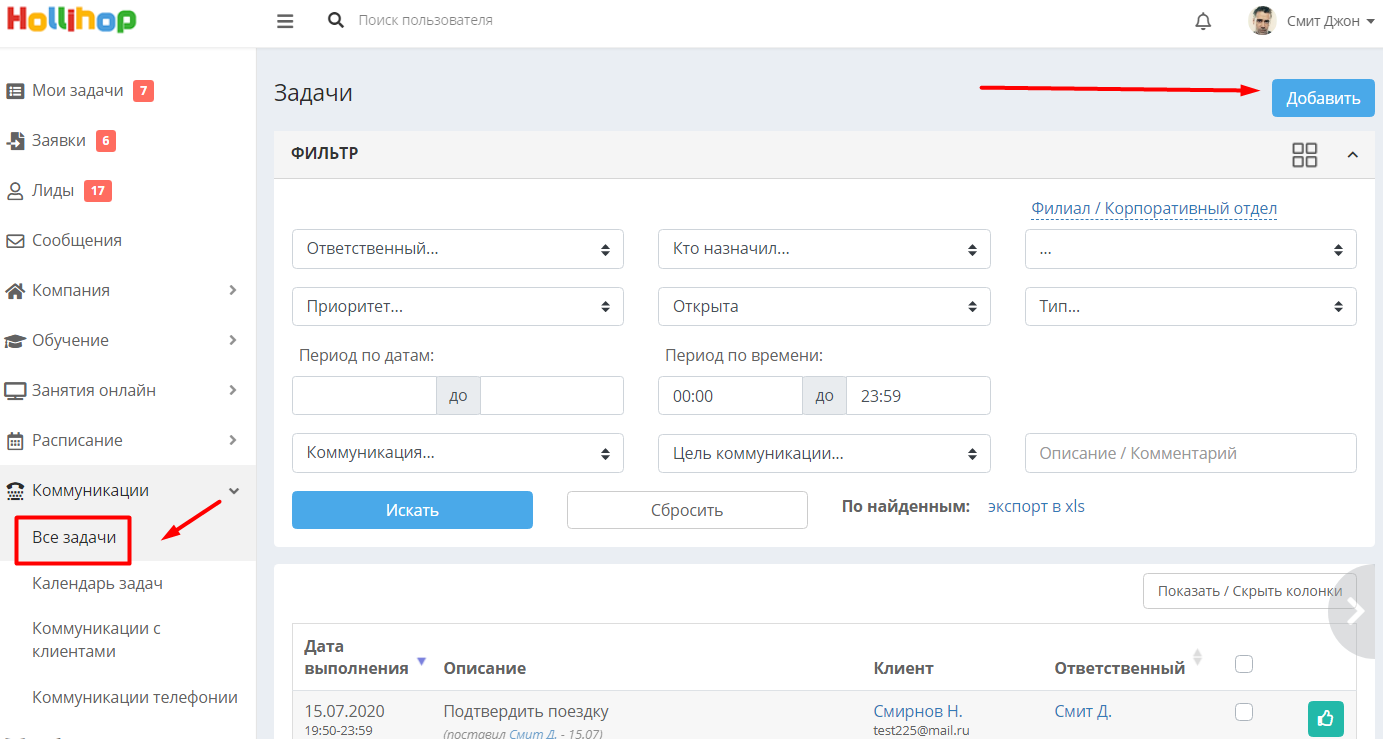Open the Приоритет dropdown
Viewport: 1383px width, 739px height.
(458, 306)
